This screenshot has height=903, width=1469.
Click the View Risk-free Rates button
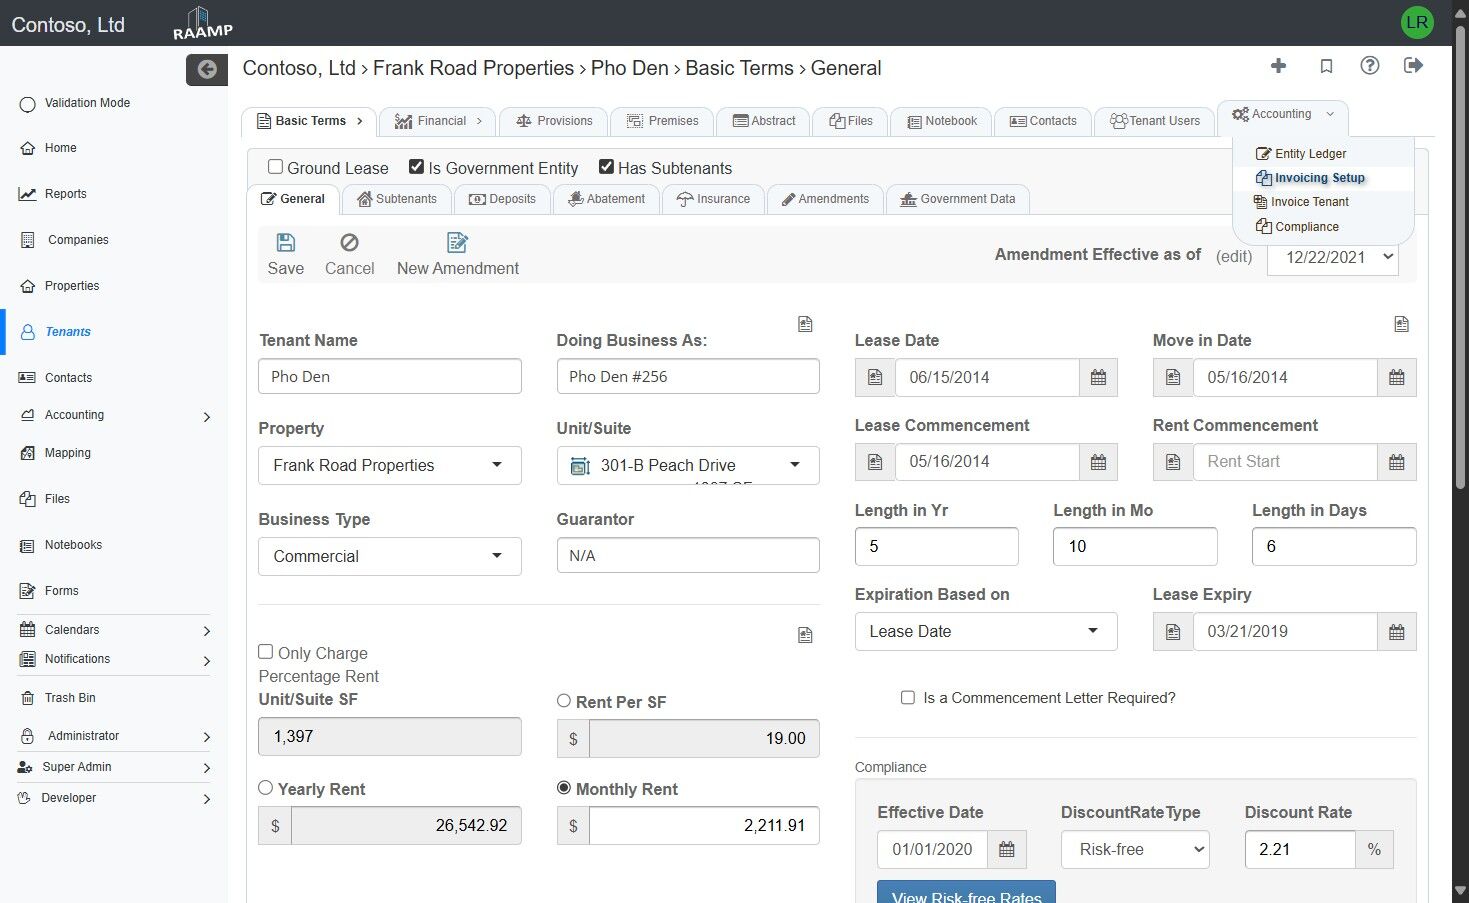965,894
